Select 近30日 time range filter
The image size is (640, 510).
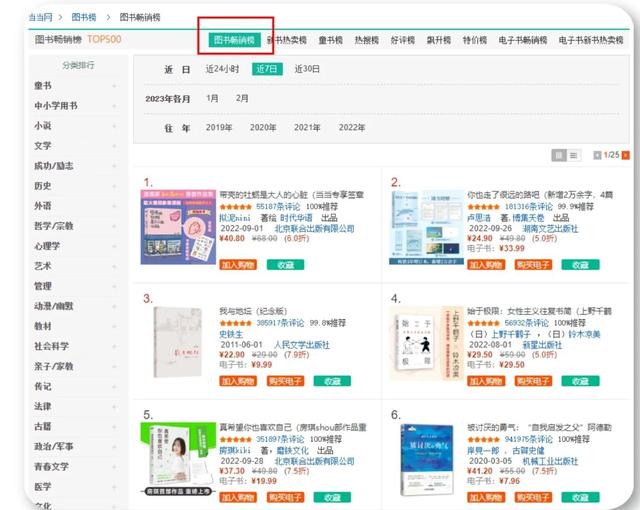[x=307, y=69]
